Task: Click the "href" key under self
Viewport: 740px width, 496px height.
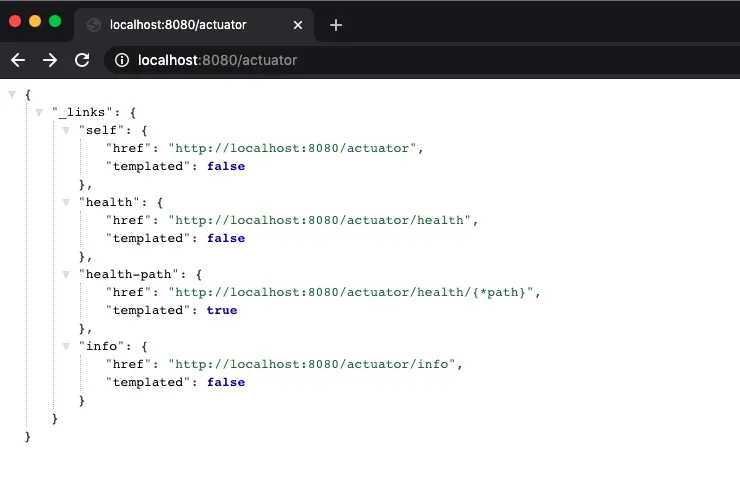Action: point(128,148)
